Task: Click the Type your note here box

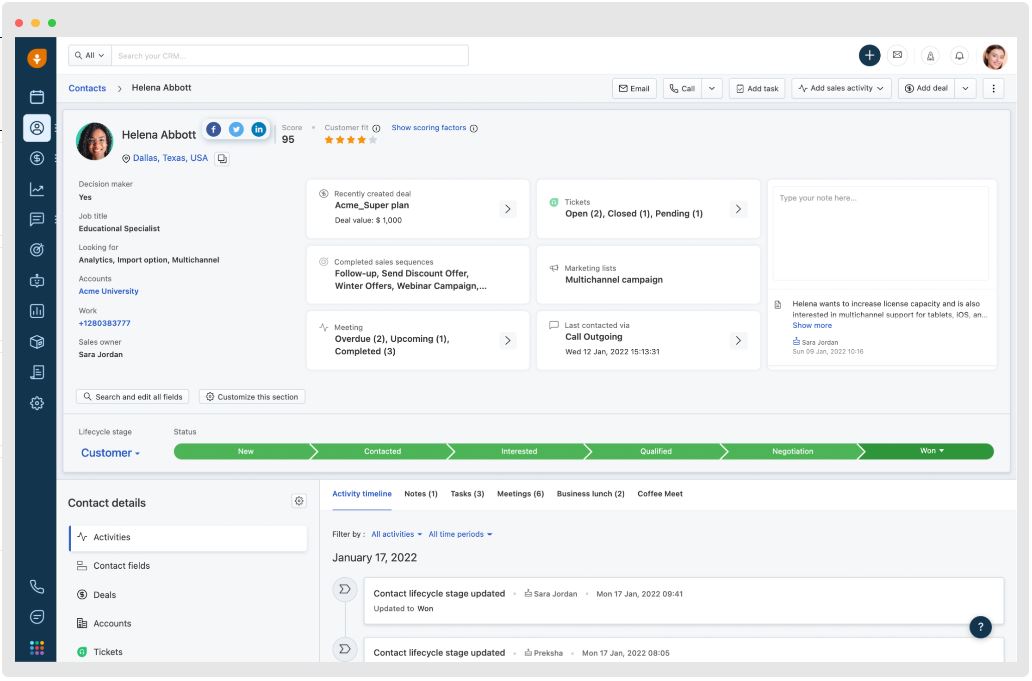Action: click(881, 234)
